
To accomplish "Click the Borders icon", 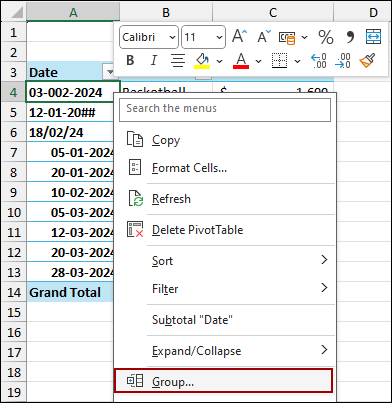I will point(279,61).
